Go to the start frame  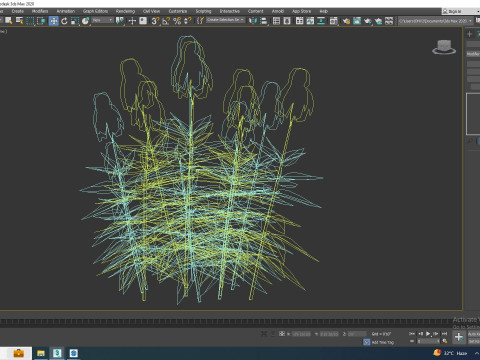(x=412, y=334)
